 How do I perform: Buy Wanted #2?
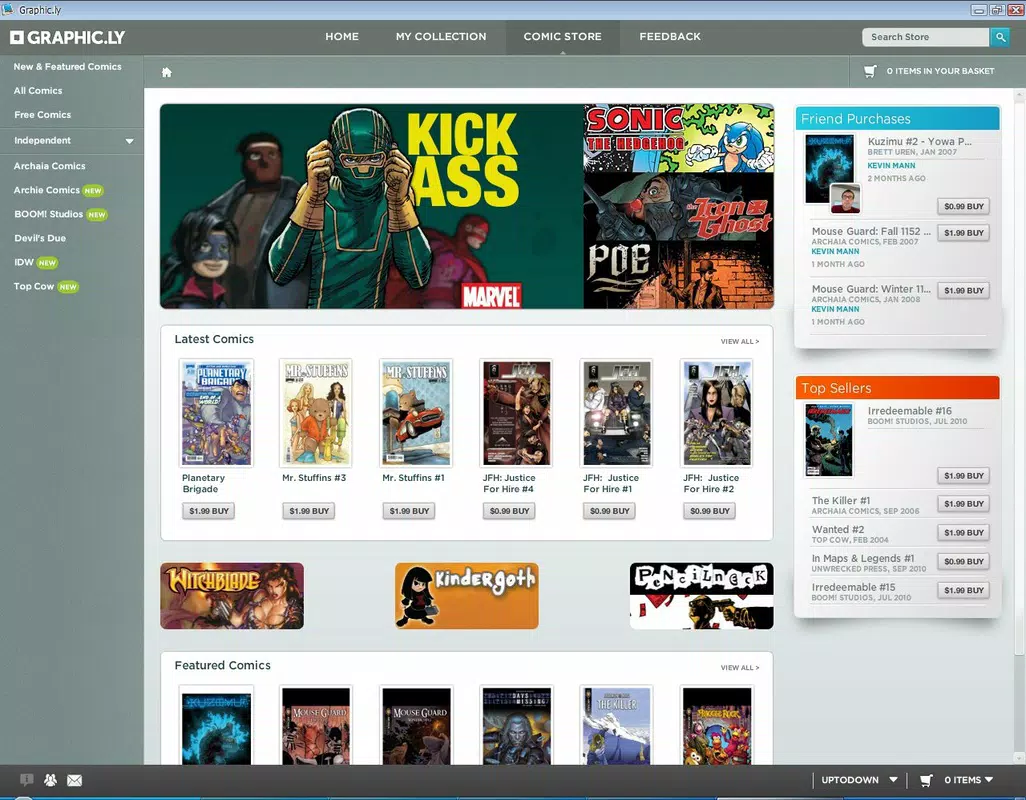coord(963,532)
